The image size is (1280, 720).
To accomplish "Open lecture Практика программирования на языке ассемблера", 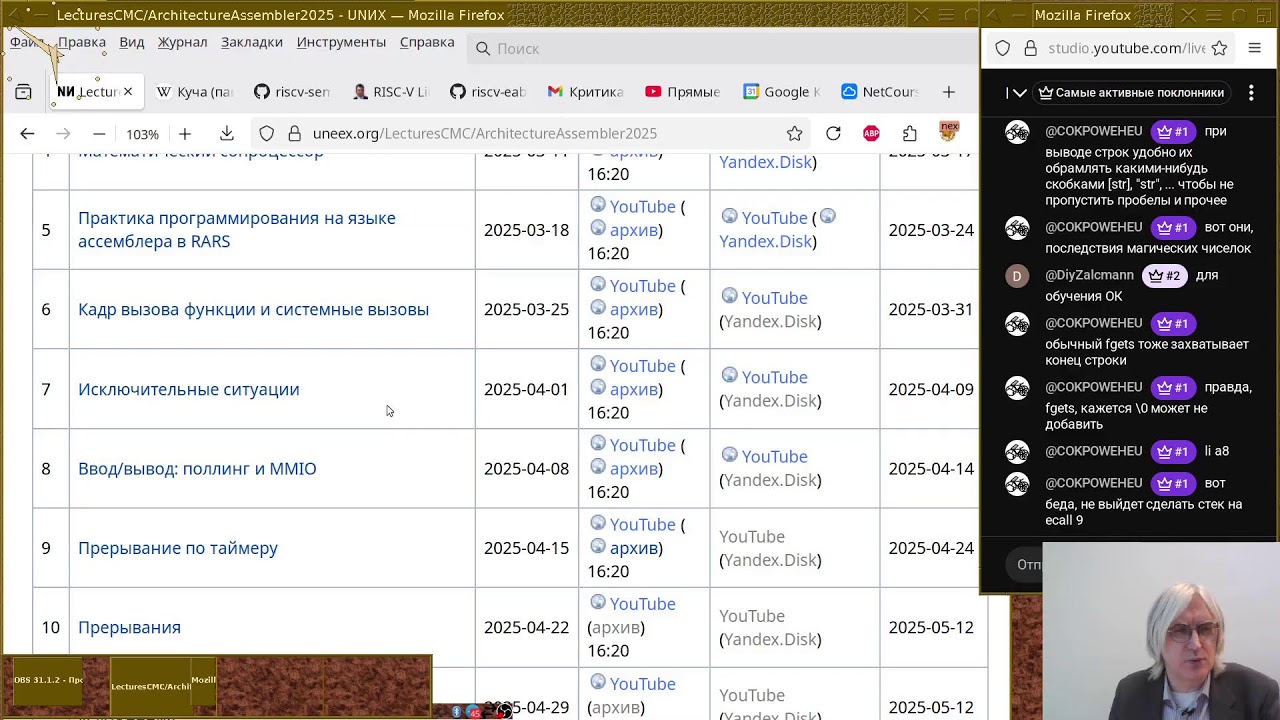I will tap(237, 230).
